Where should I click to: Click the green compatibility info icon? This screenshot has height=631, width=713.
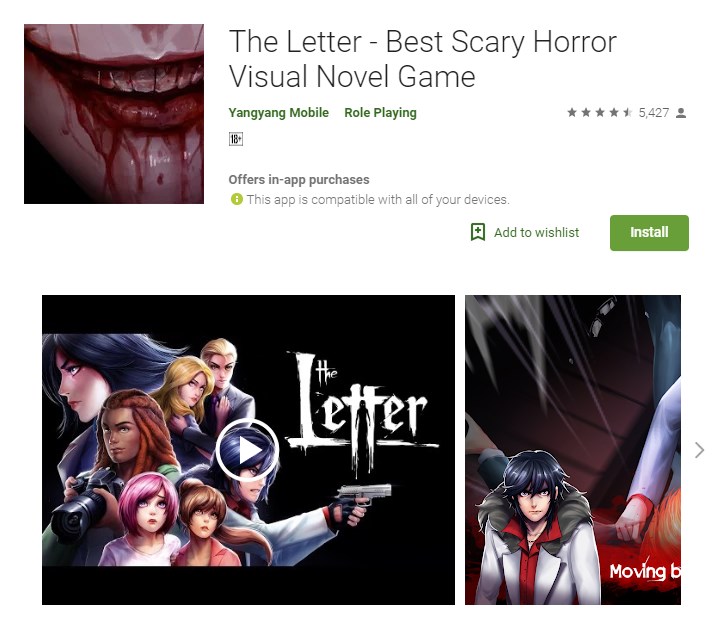click(236, 199)
